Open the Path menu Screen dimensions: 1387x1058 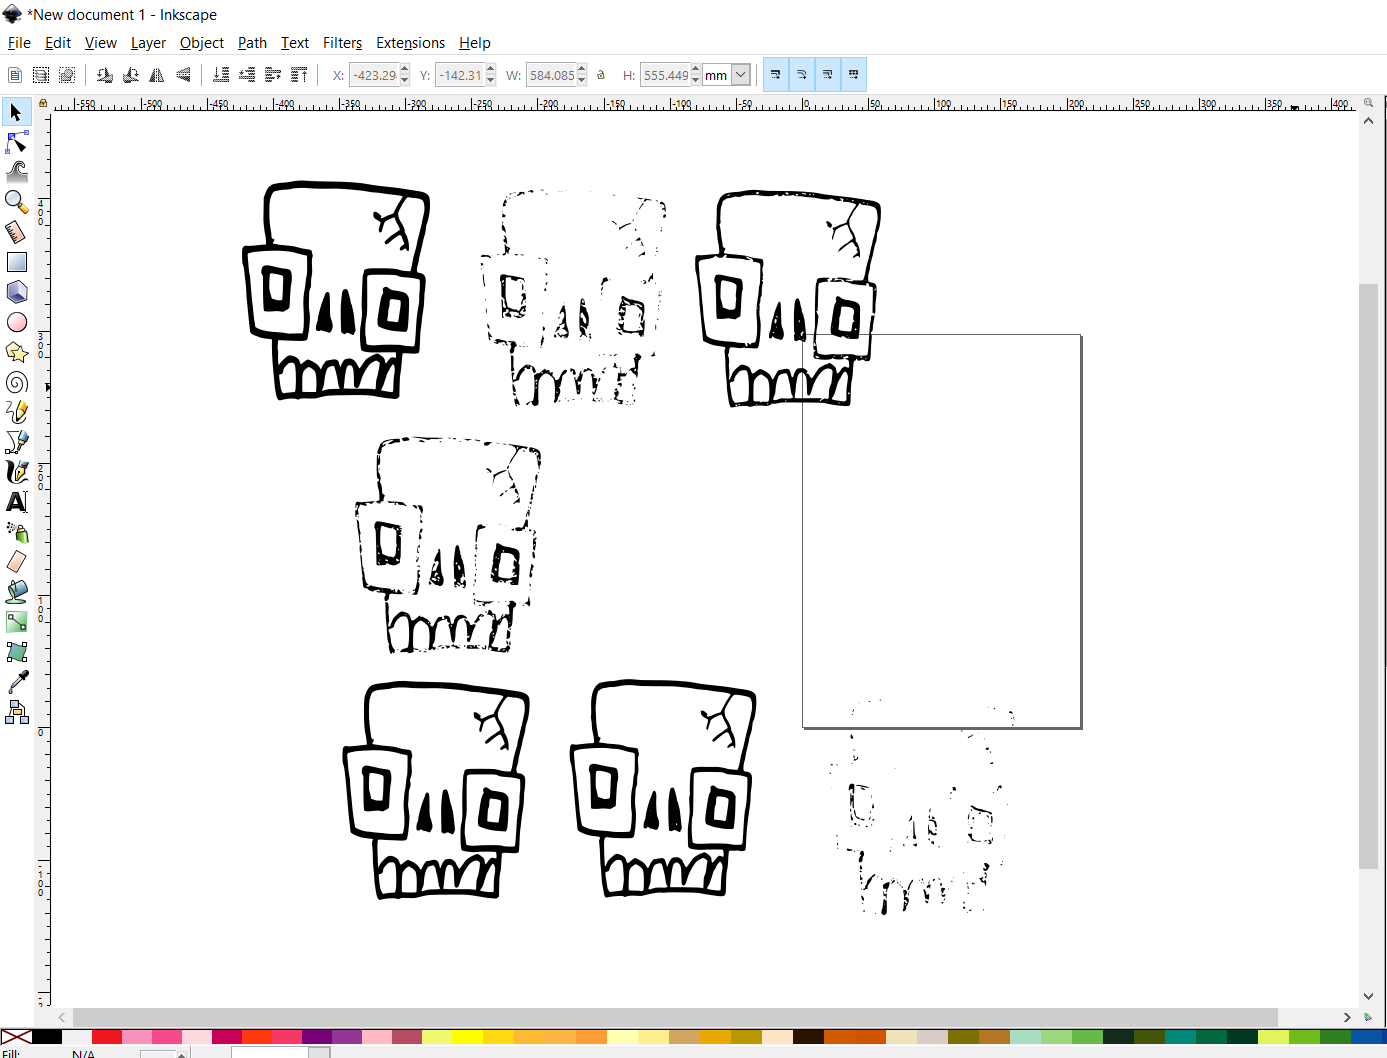pos(251,43)
